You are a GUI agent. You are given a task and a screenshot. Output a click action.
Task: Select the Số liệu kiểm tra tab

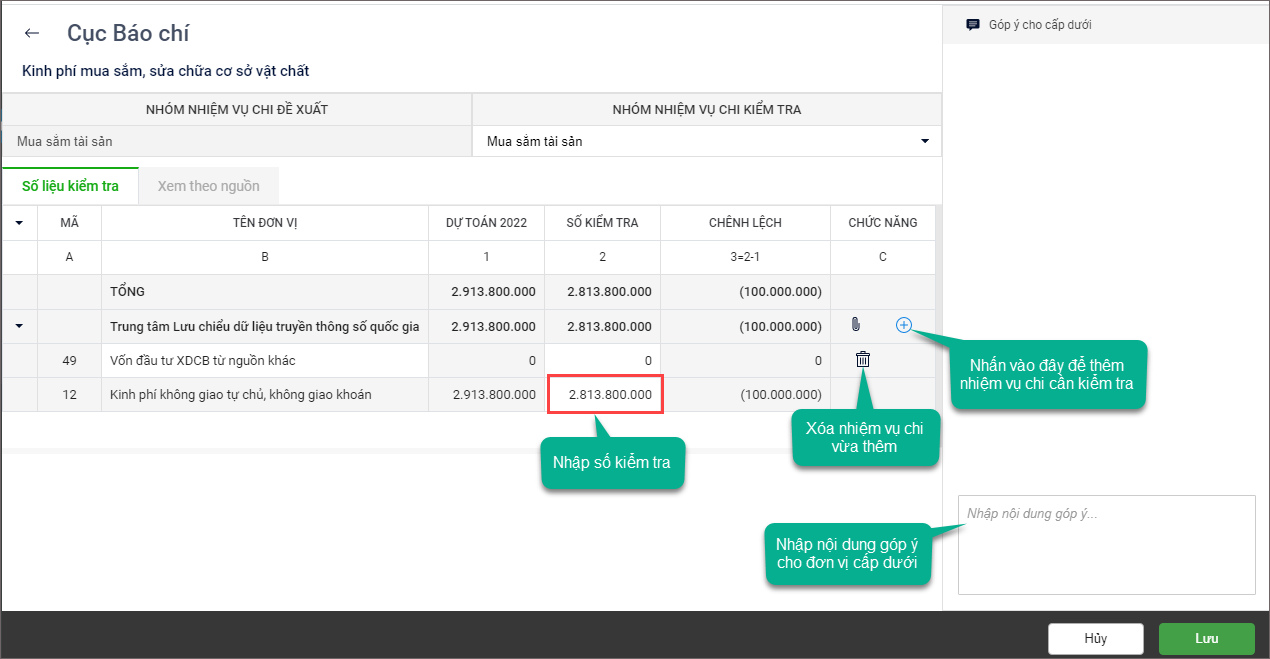(70, 186)
